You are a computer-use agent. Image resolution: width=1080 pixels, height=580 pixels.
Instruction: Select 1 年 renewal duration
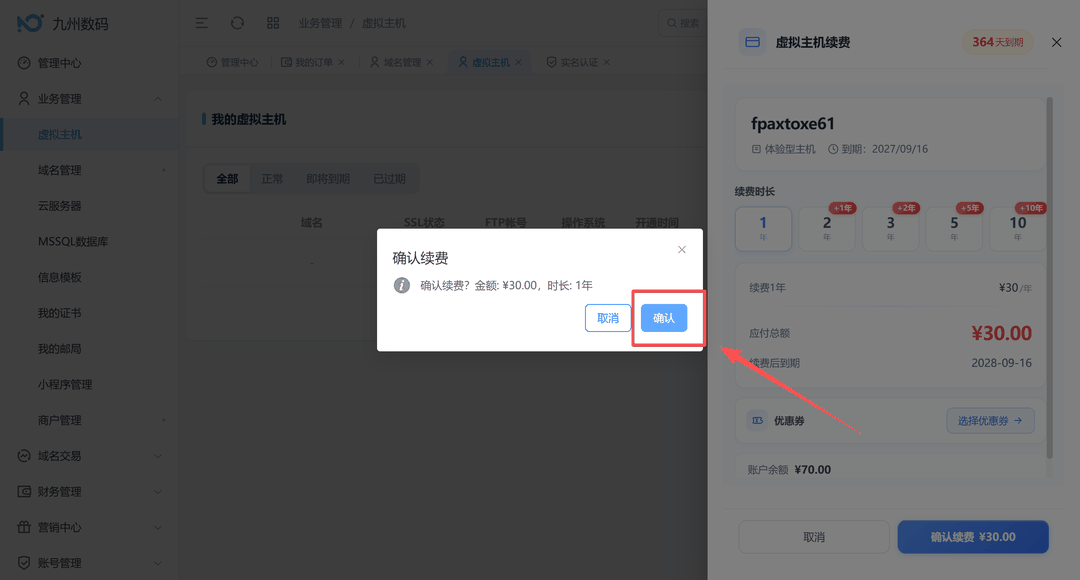click(x=763, y=228)
